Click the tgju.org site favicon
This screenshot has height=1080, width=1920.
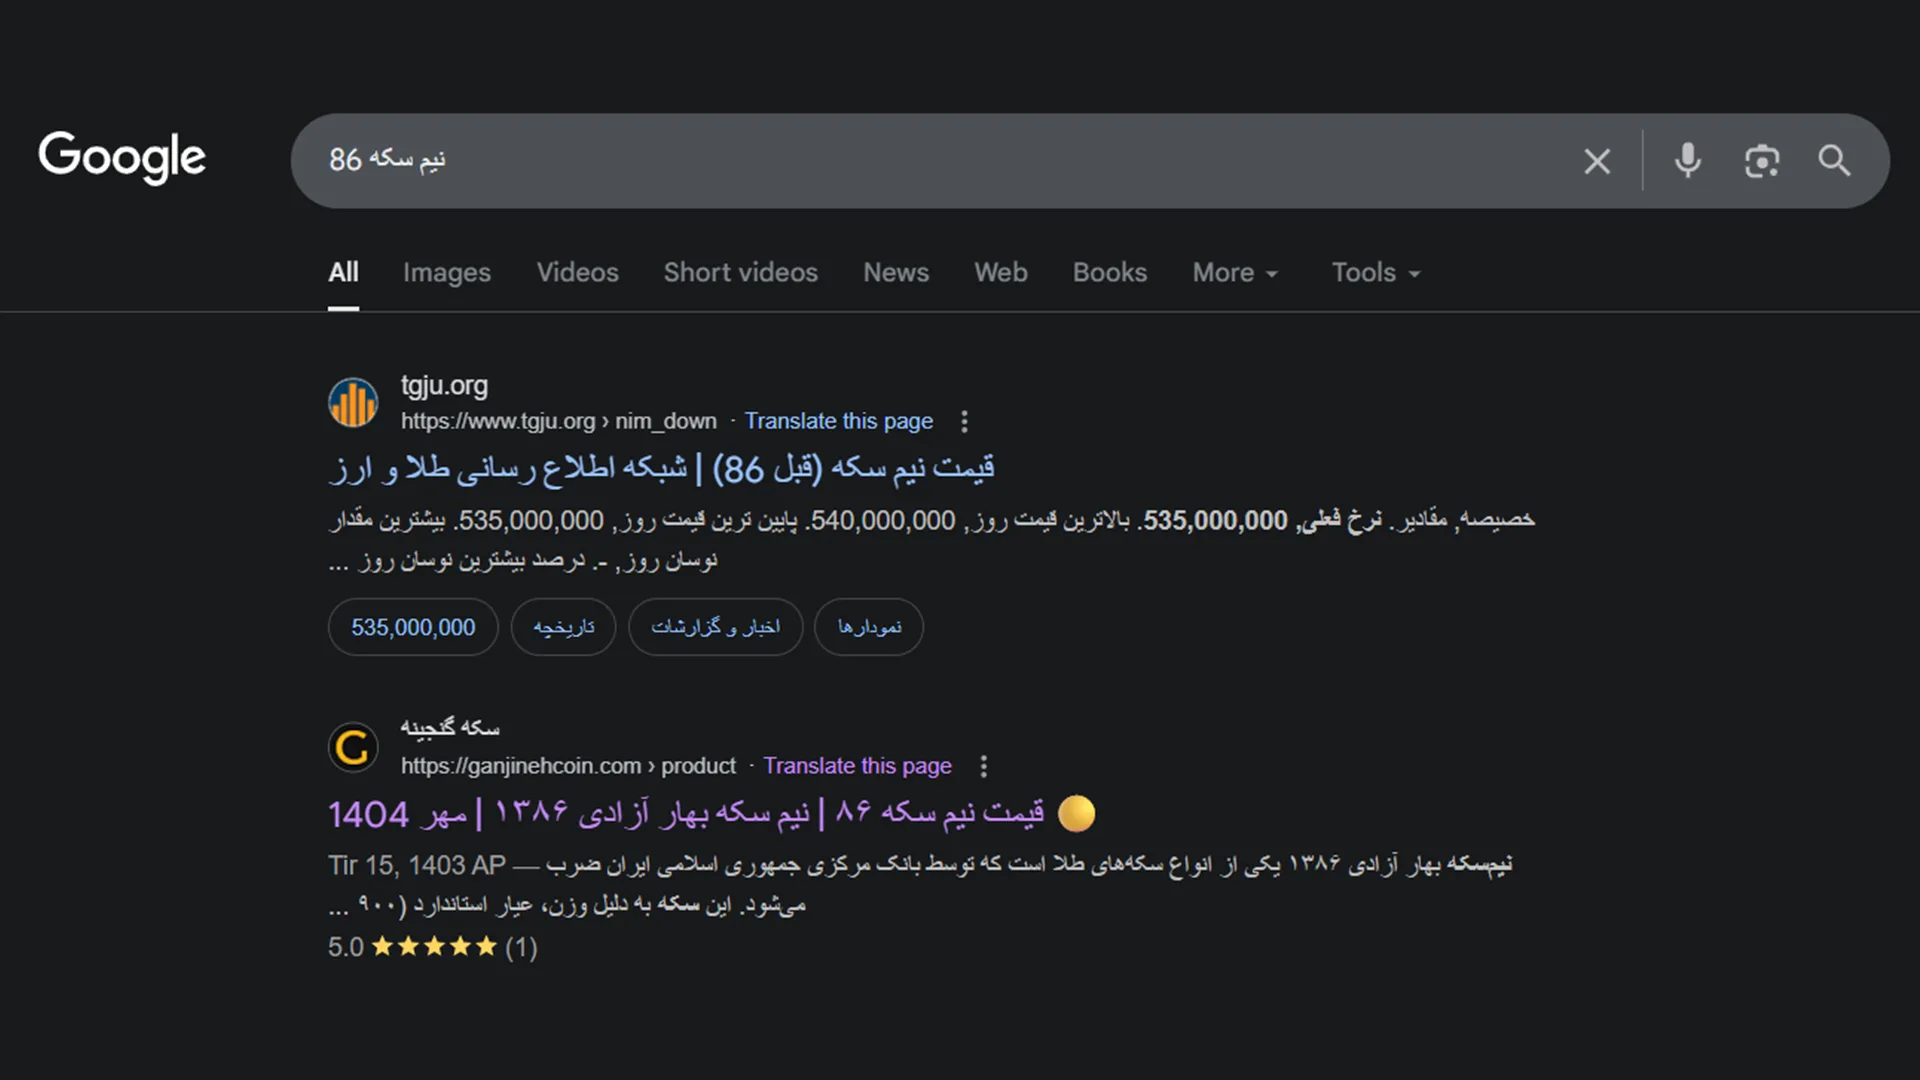pos(353,403)
